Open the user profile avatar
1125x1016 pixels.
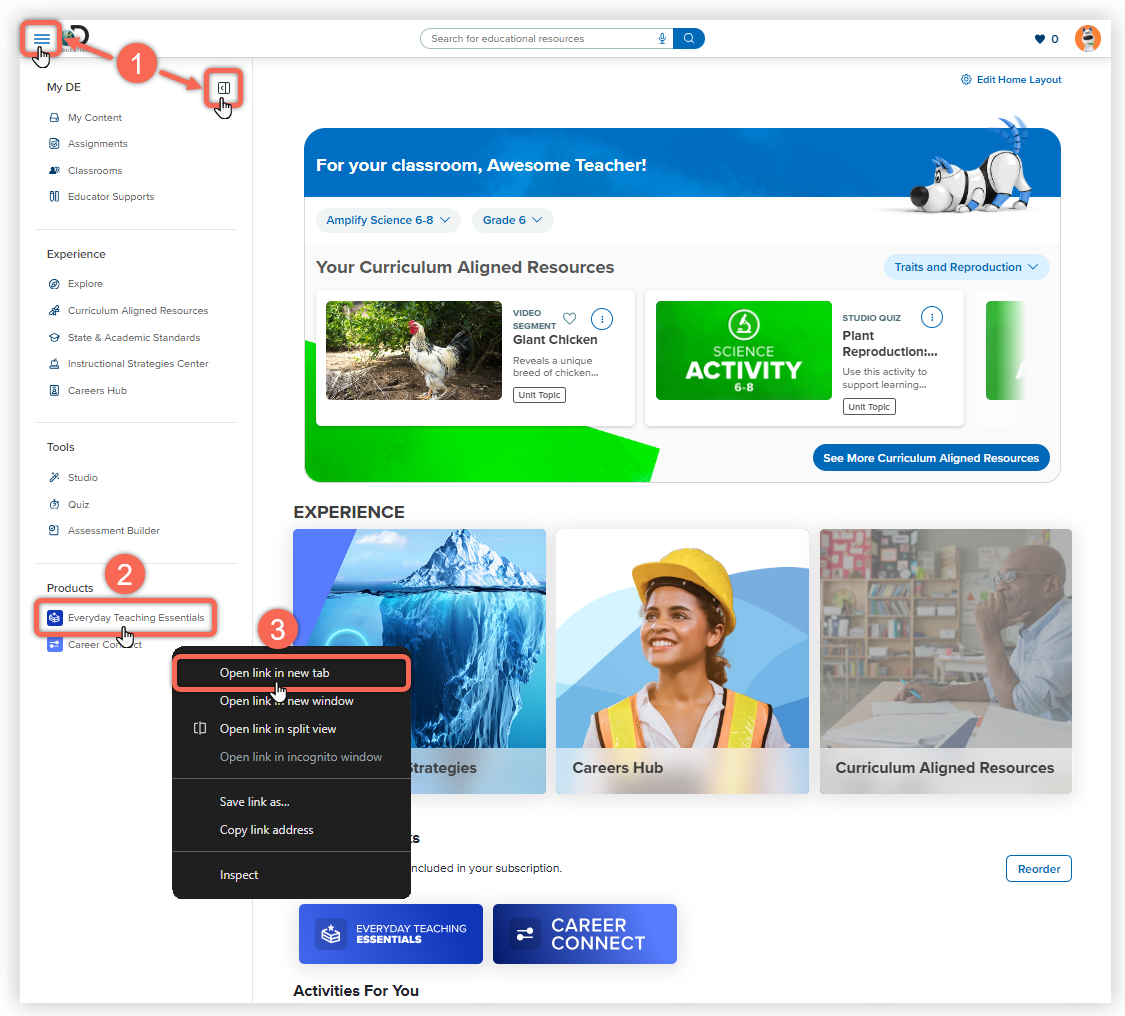[x=1088, y=38]
